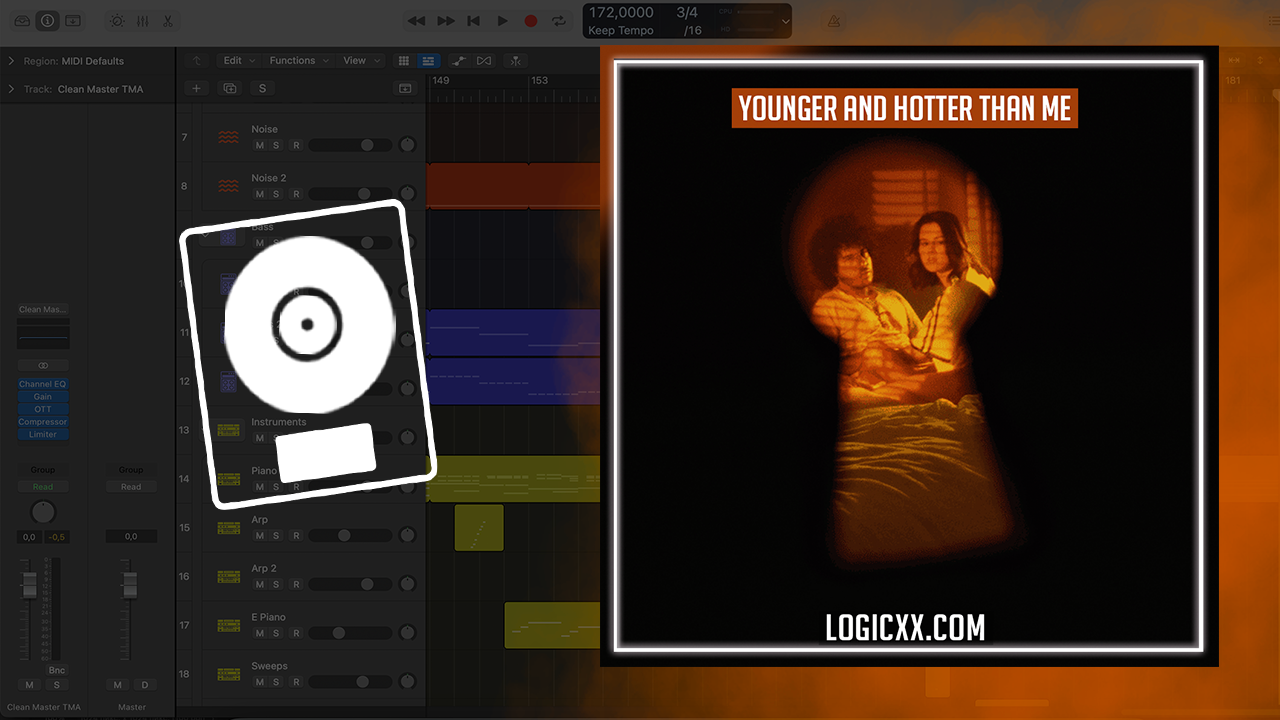The height and width of the screenshot is (720, 1280).
Task: Open Smart Controls dial icon
Action: click(117, 21)
